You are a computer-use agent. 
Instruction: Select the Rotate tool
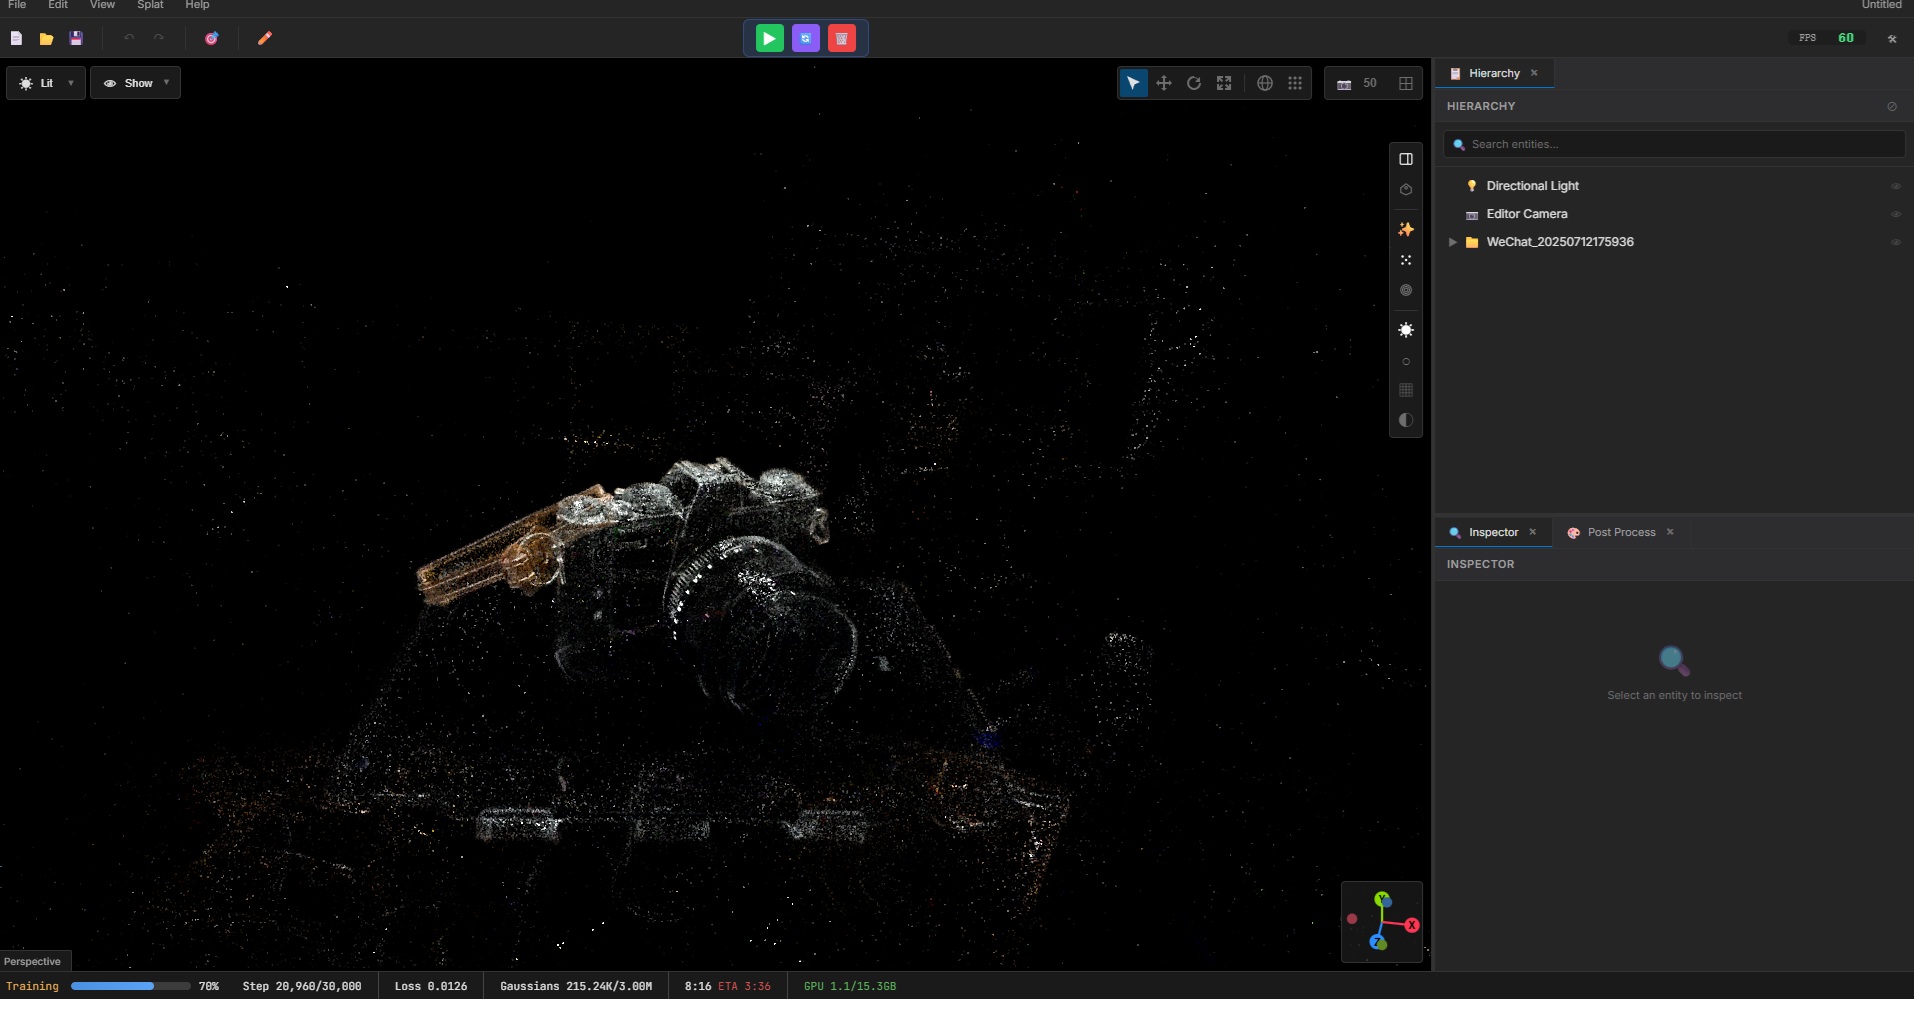point(1194,83)
